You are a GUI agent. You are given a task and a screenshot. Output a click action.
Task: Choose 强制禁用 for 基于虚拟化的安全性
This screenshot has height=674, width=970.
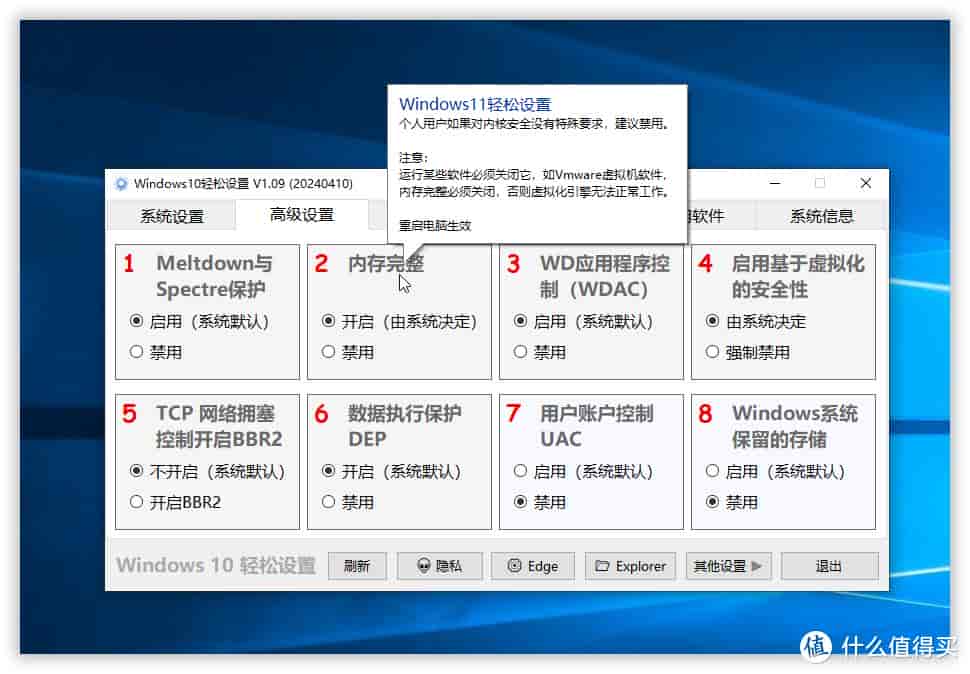pyautogui.click(x=747, y=352)
